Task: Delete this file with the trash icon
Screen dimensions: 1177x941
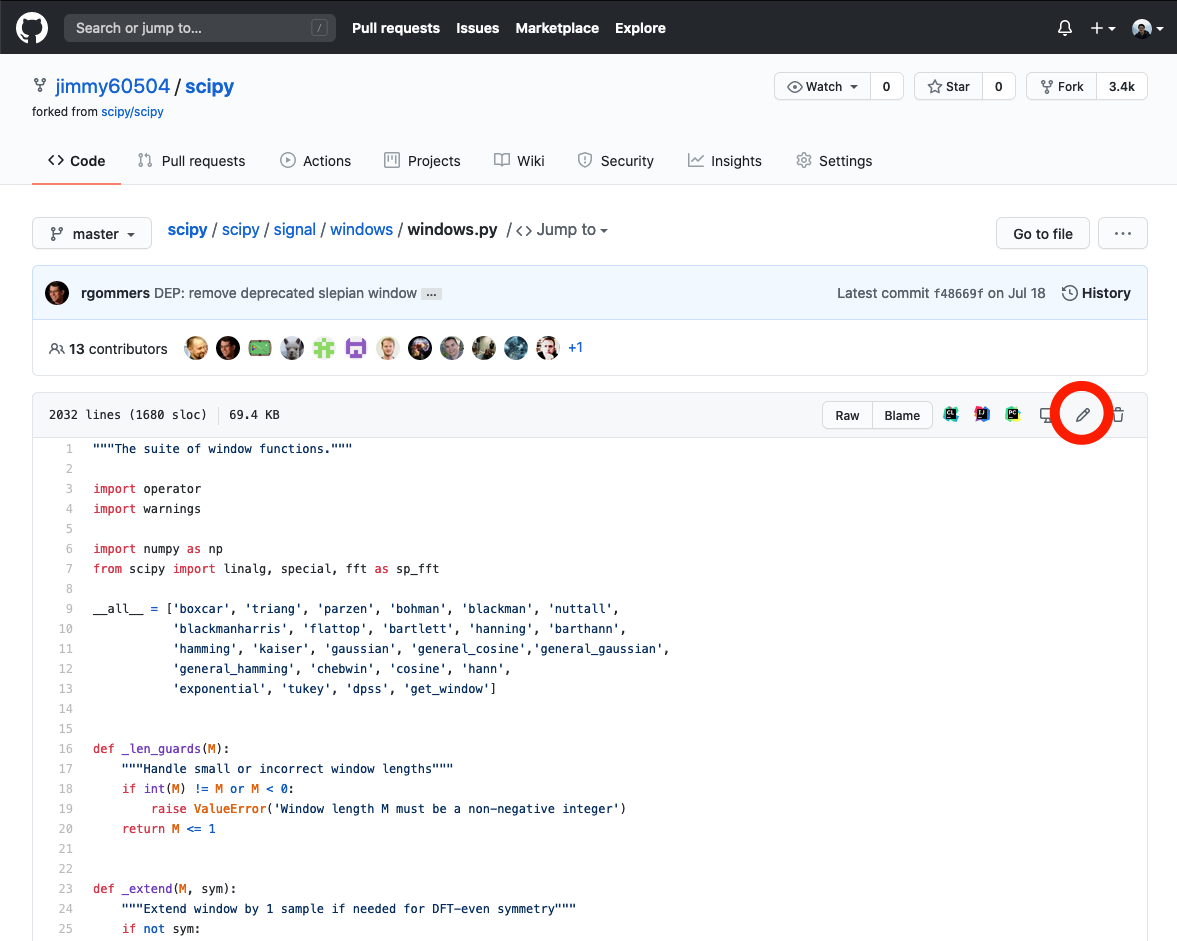Action: point(1118,415)
